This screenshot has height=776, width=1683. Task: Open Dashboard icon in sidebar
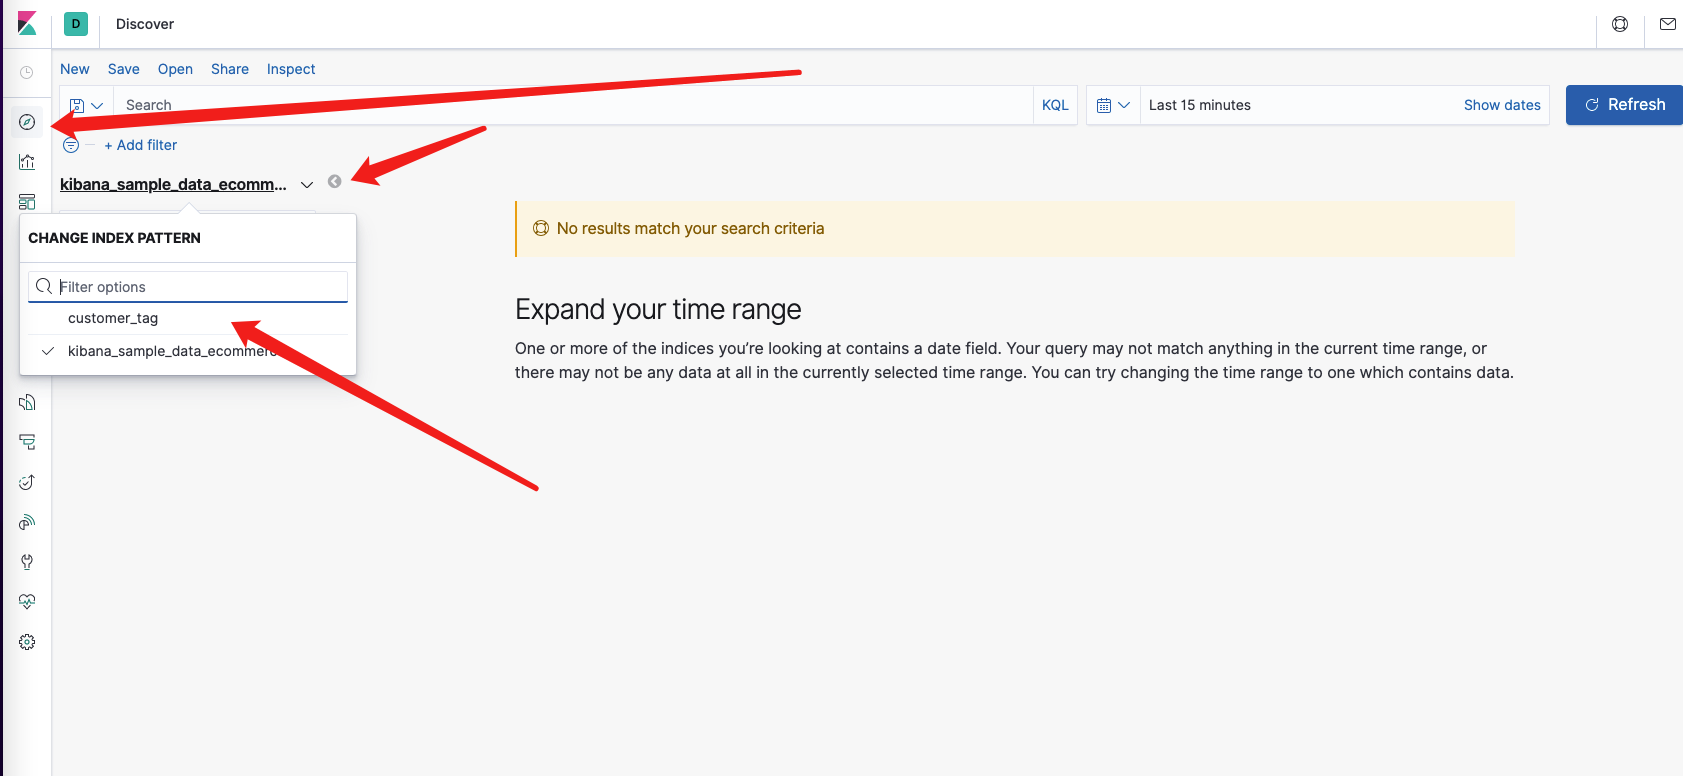pyautogui.click(x=27, y=202)
